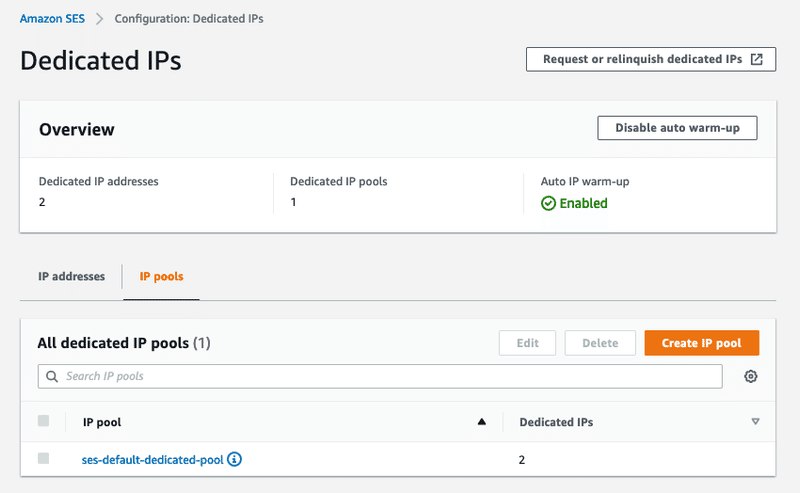Click the value 1 under Dedicated IP pools
This screenshot has width=800, height=493.
coord(293,202)
